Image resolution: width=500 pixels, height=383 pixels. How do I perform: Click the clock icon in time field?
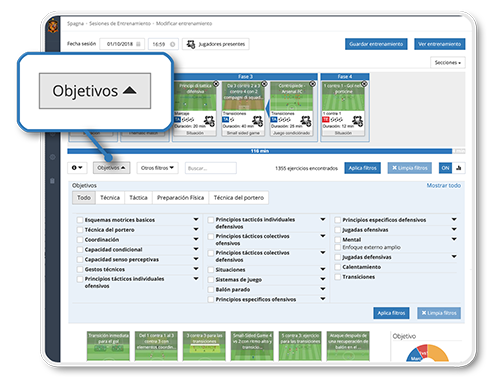click(173, 44)
